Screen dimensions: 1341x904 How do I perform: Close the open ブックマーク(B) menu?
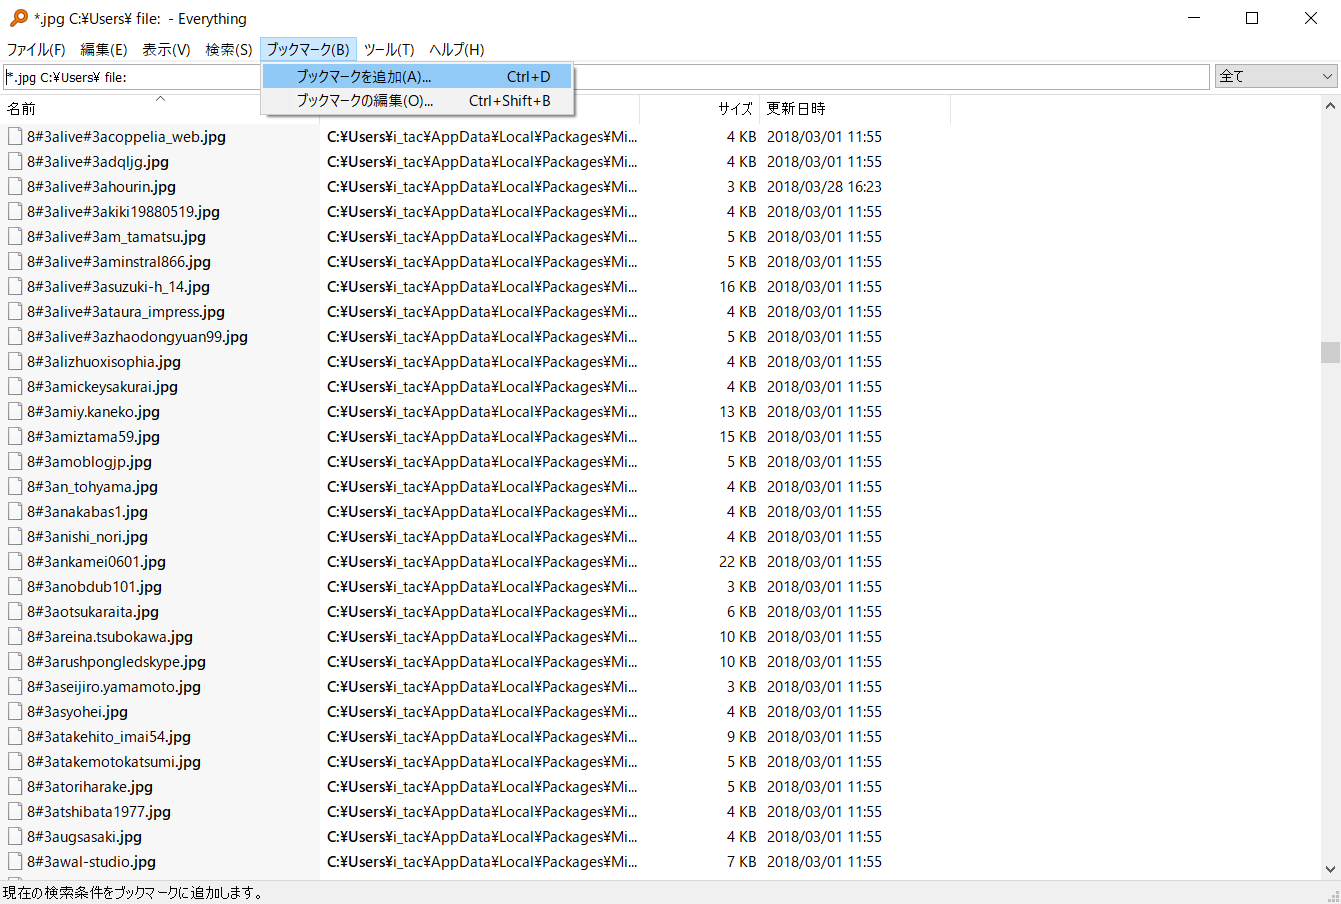click(x=308, y=49)
